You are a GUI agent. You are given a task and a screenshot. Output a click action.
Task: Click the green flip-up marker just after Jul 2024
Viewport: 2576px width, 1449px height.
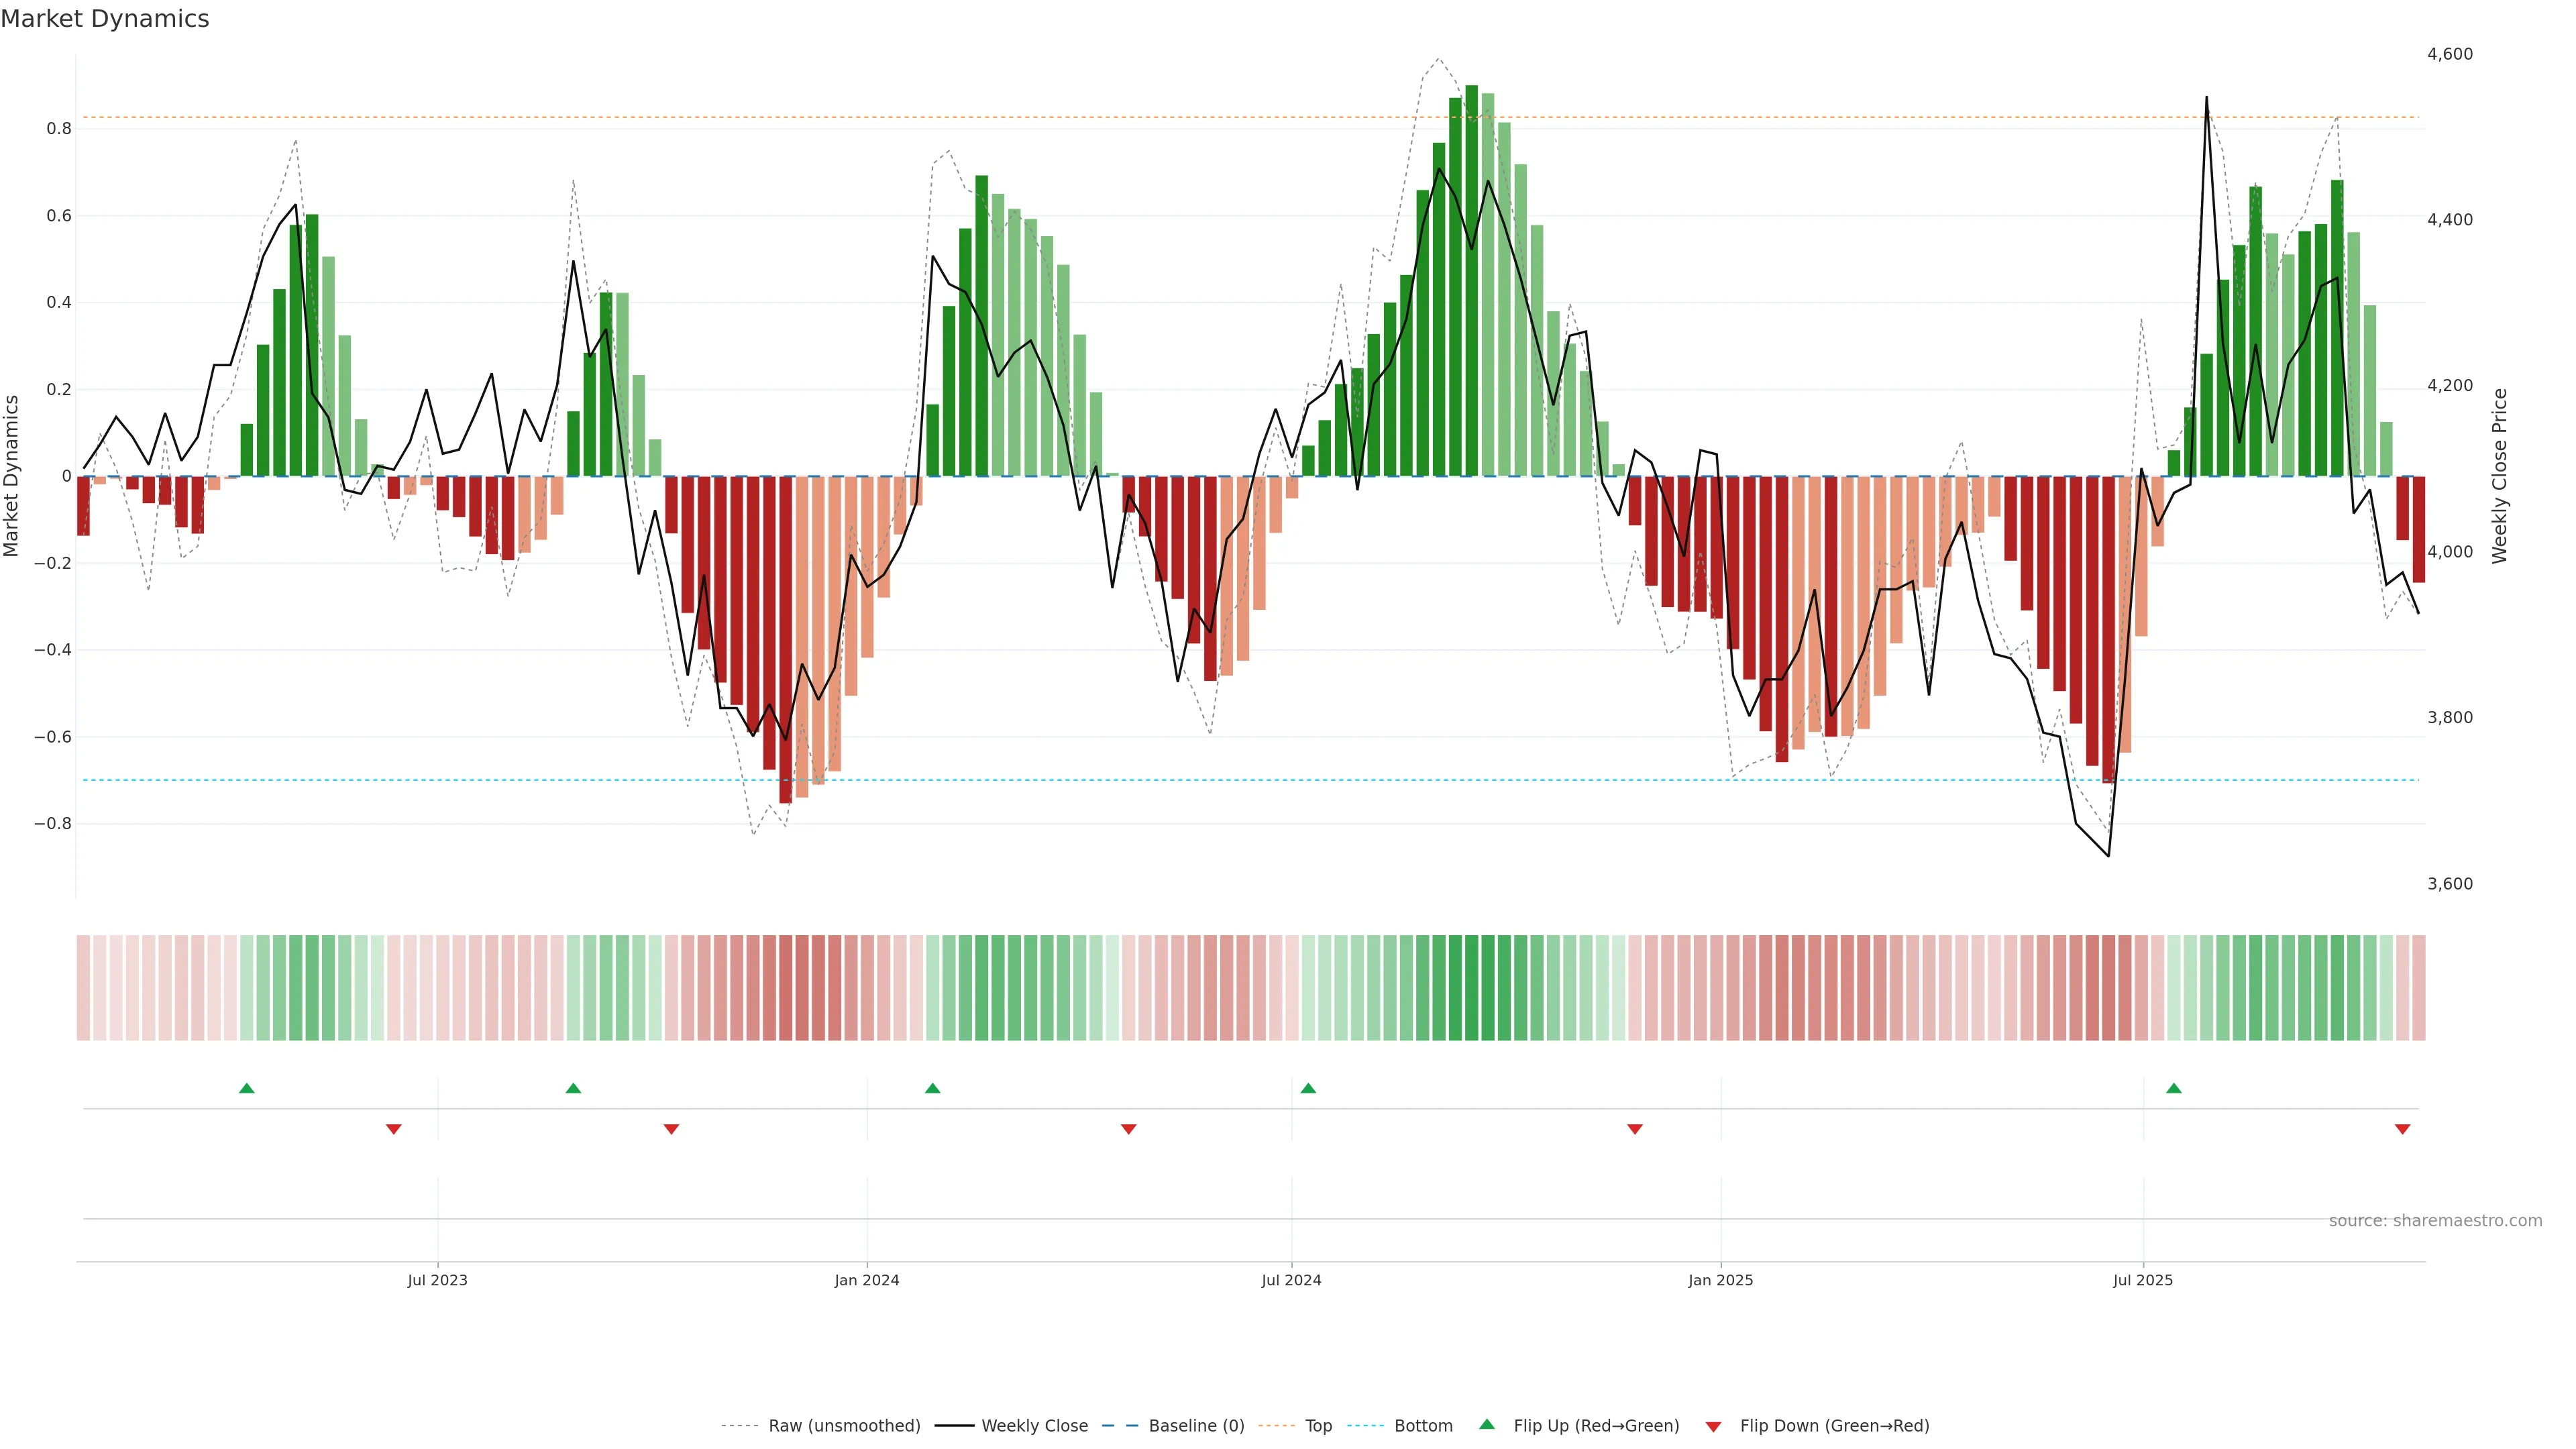1308,1088
